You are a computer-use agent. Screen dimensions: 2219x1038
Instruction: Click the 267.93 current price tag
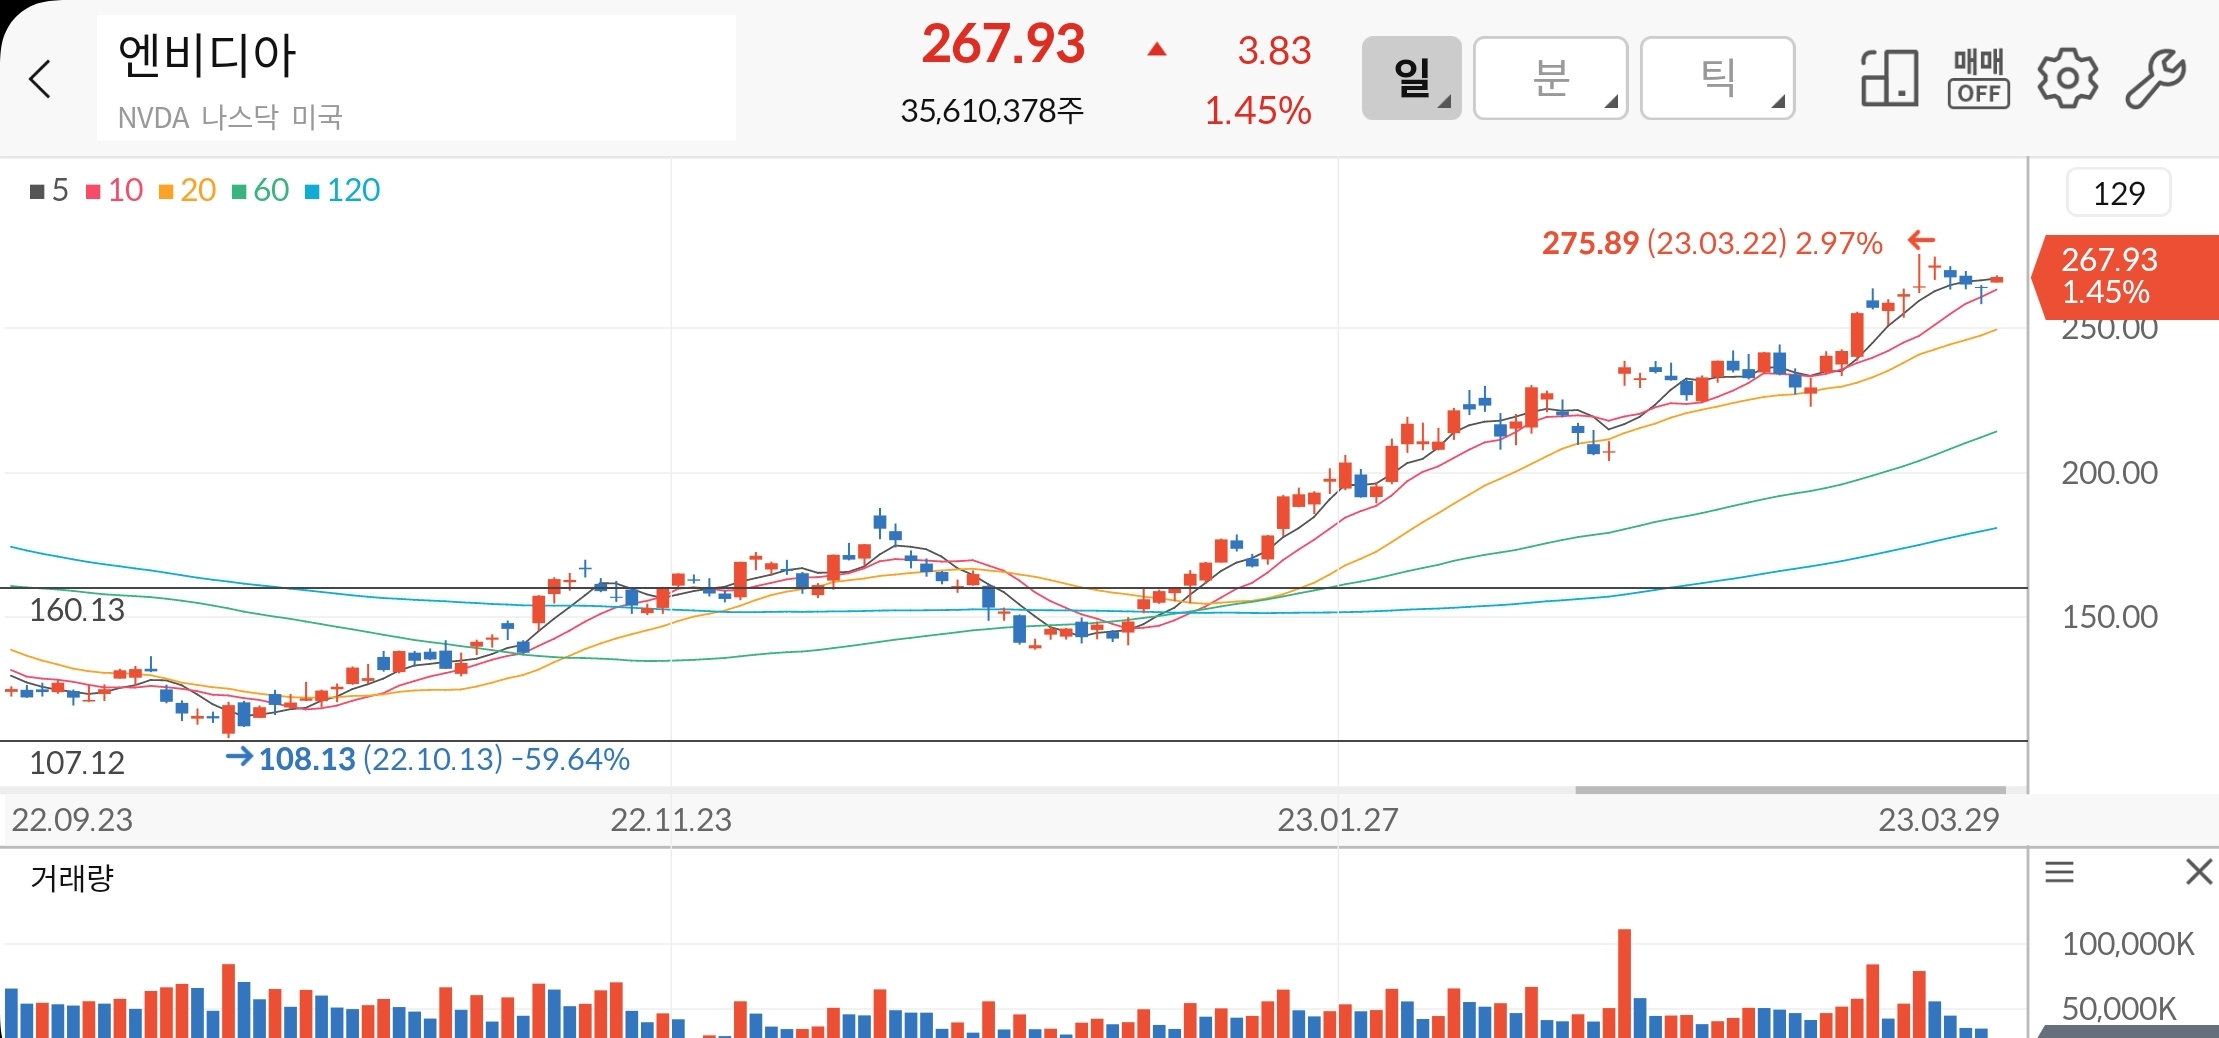pos(2126,277)
